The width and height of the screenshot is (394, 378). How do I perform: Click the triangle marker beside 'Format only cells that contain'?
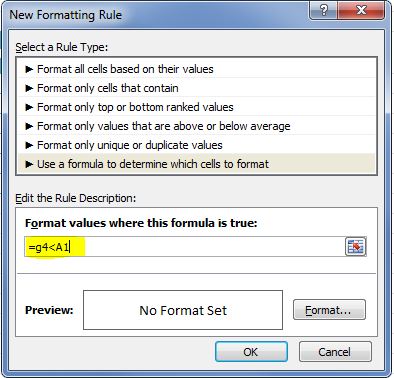click(29, 88)
